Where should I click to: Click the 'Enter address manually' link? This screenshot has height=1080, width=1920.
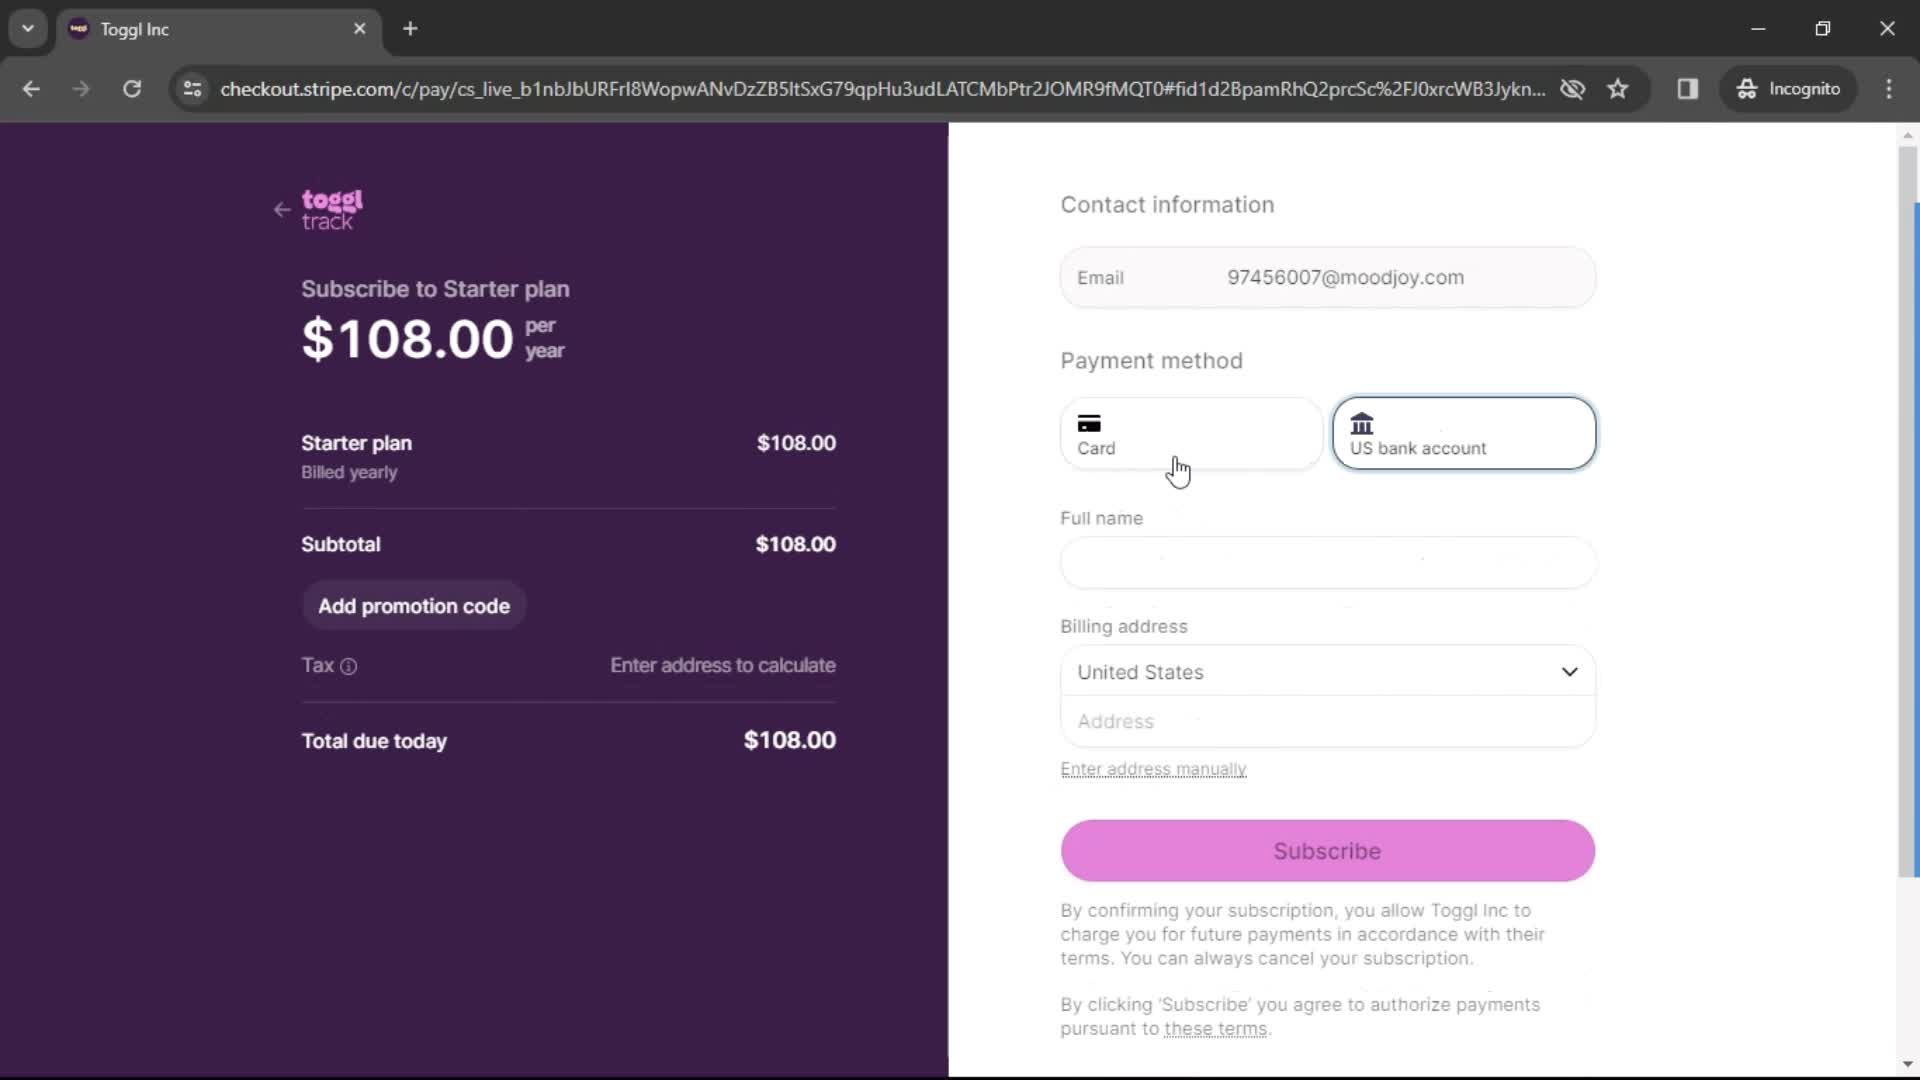click(x=1154, y=769)
